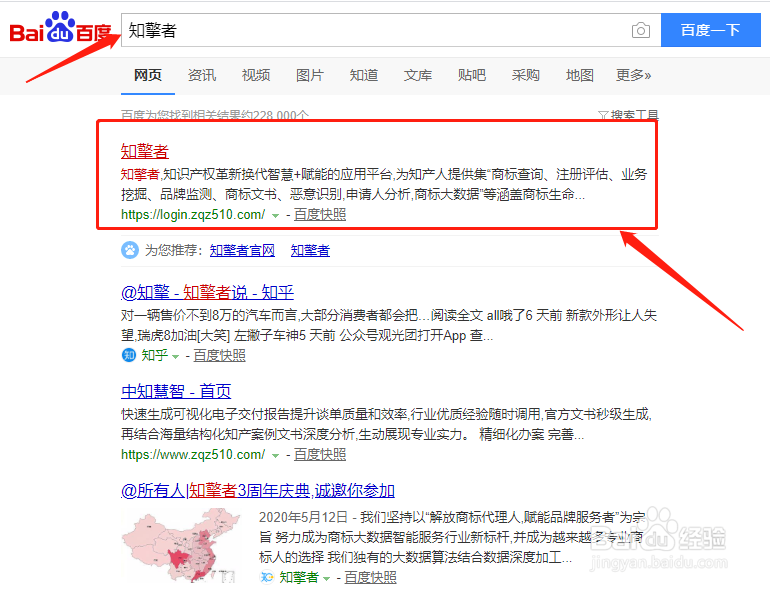Switch to the 资讯 tab
770x589 pixels.
click(202, 75)
